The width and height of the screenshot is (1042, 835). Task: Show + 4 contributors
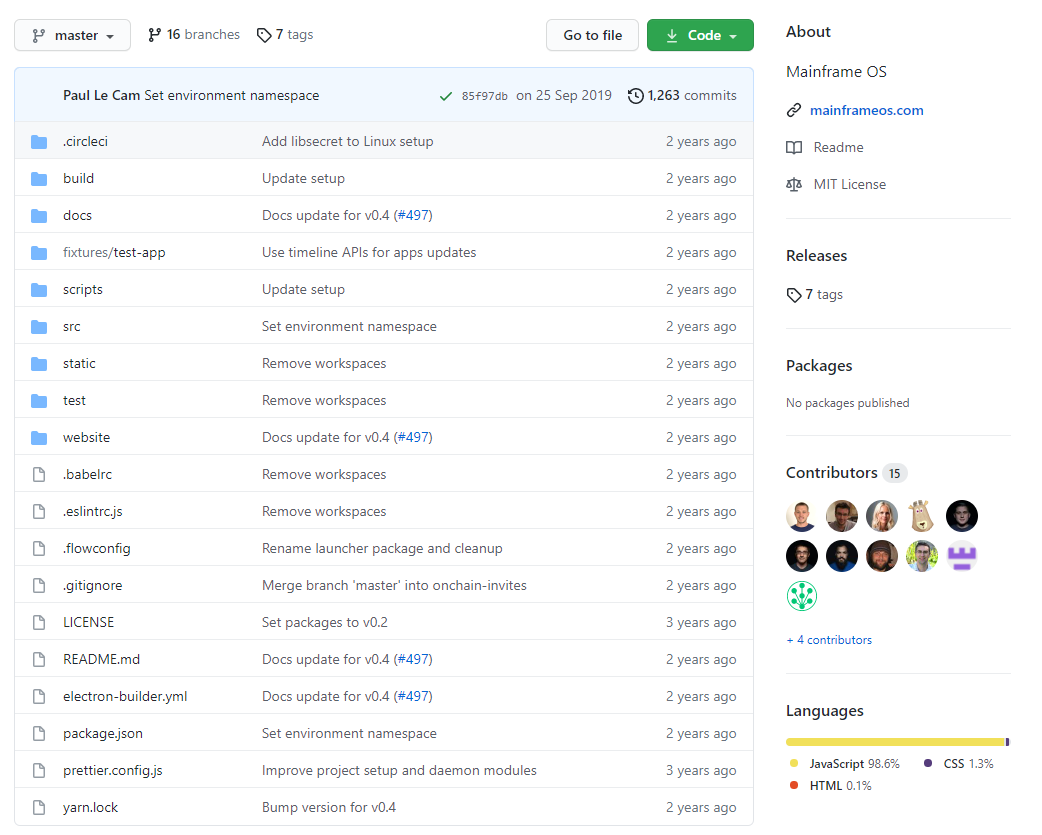[829, 640]
